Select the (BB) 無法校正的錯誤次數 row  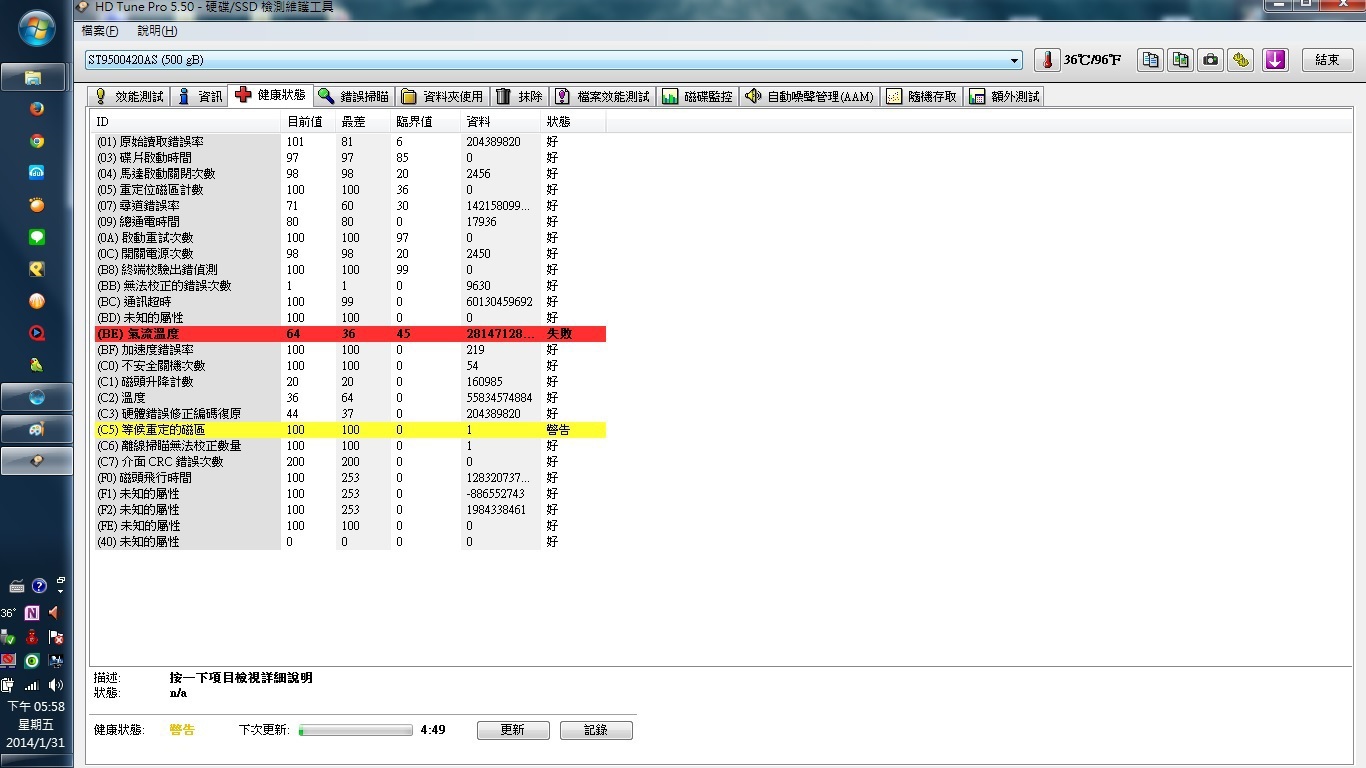tap(350, 285)
